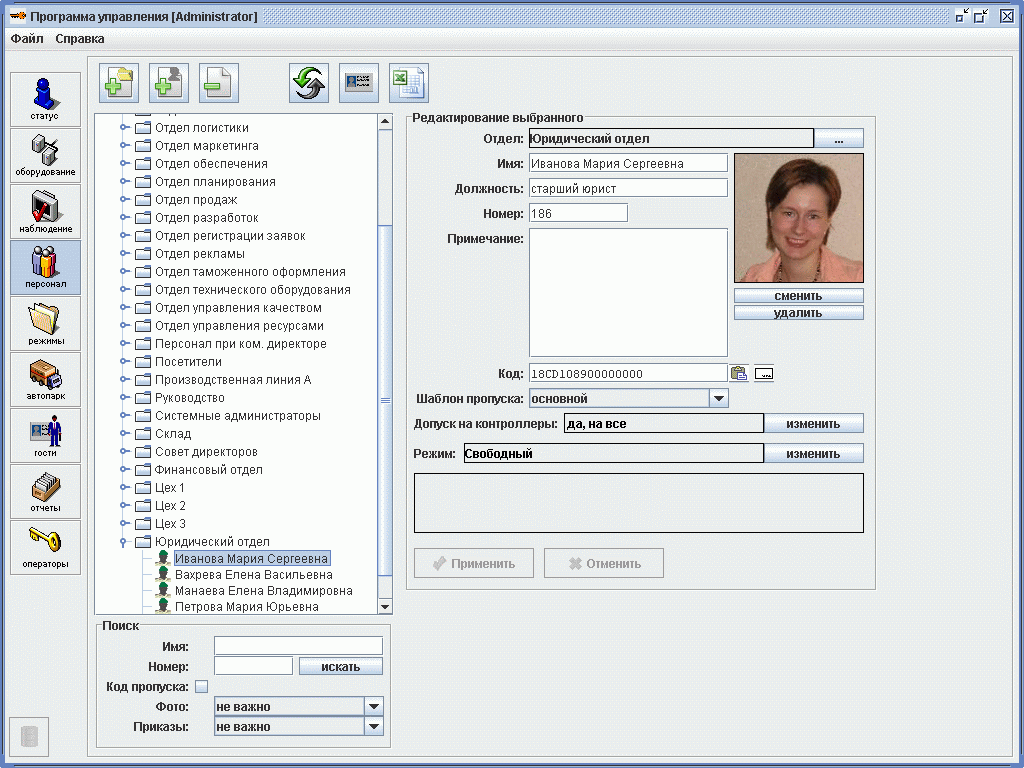Open the статус section in sidebar
Image resolution: width=1024 pixels, height=768 pixels.
click(45, 98)
